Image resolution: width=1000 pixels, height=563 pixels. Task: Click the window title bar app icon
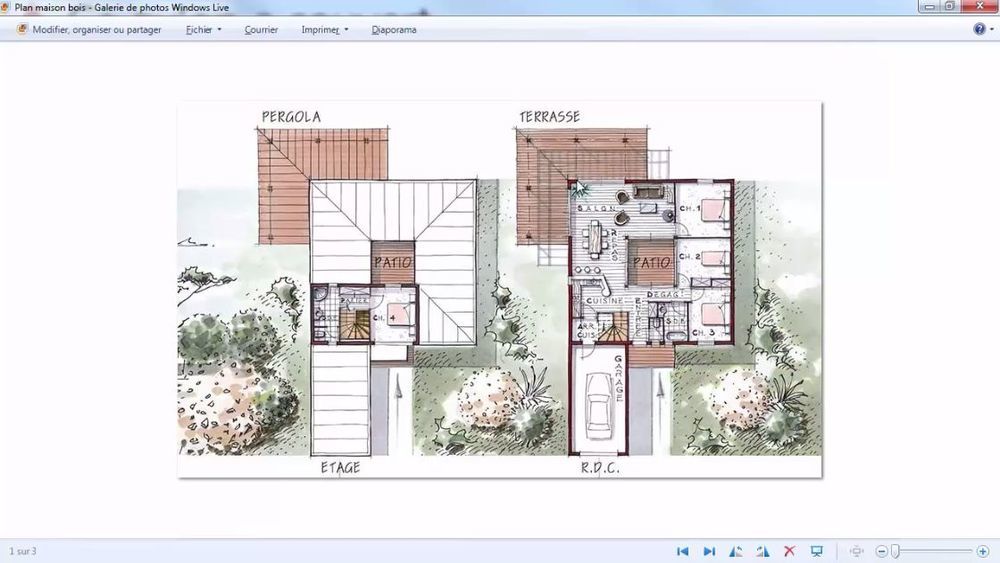4,7
